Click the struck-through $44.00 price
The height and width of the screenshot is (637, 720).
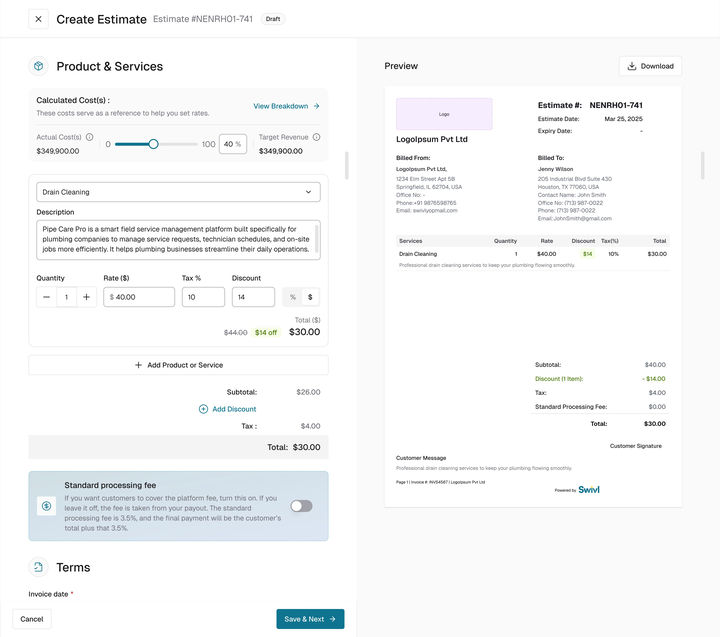coord(236,333)
